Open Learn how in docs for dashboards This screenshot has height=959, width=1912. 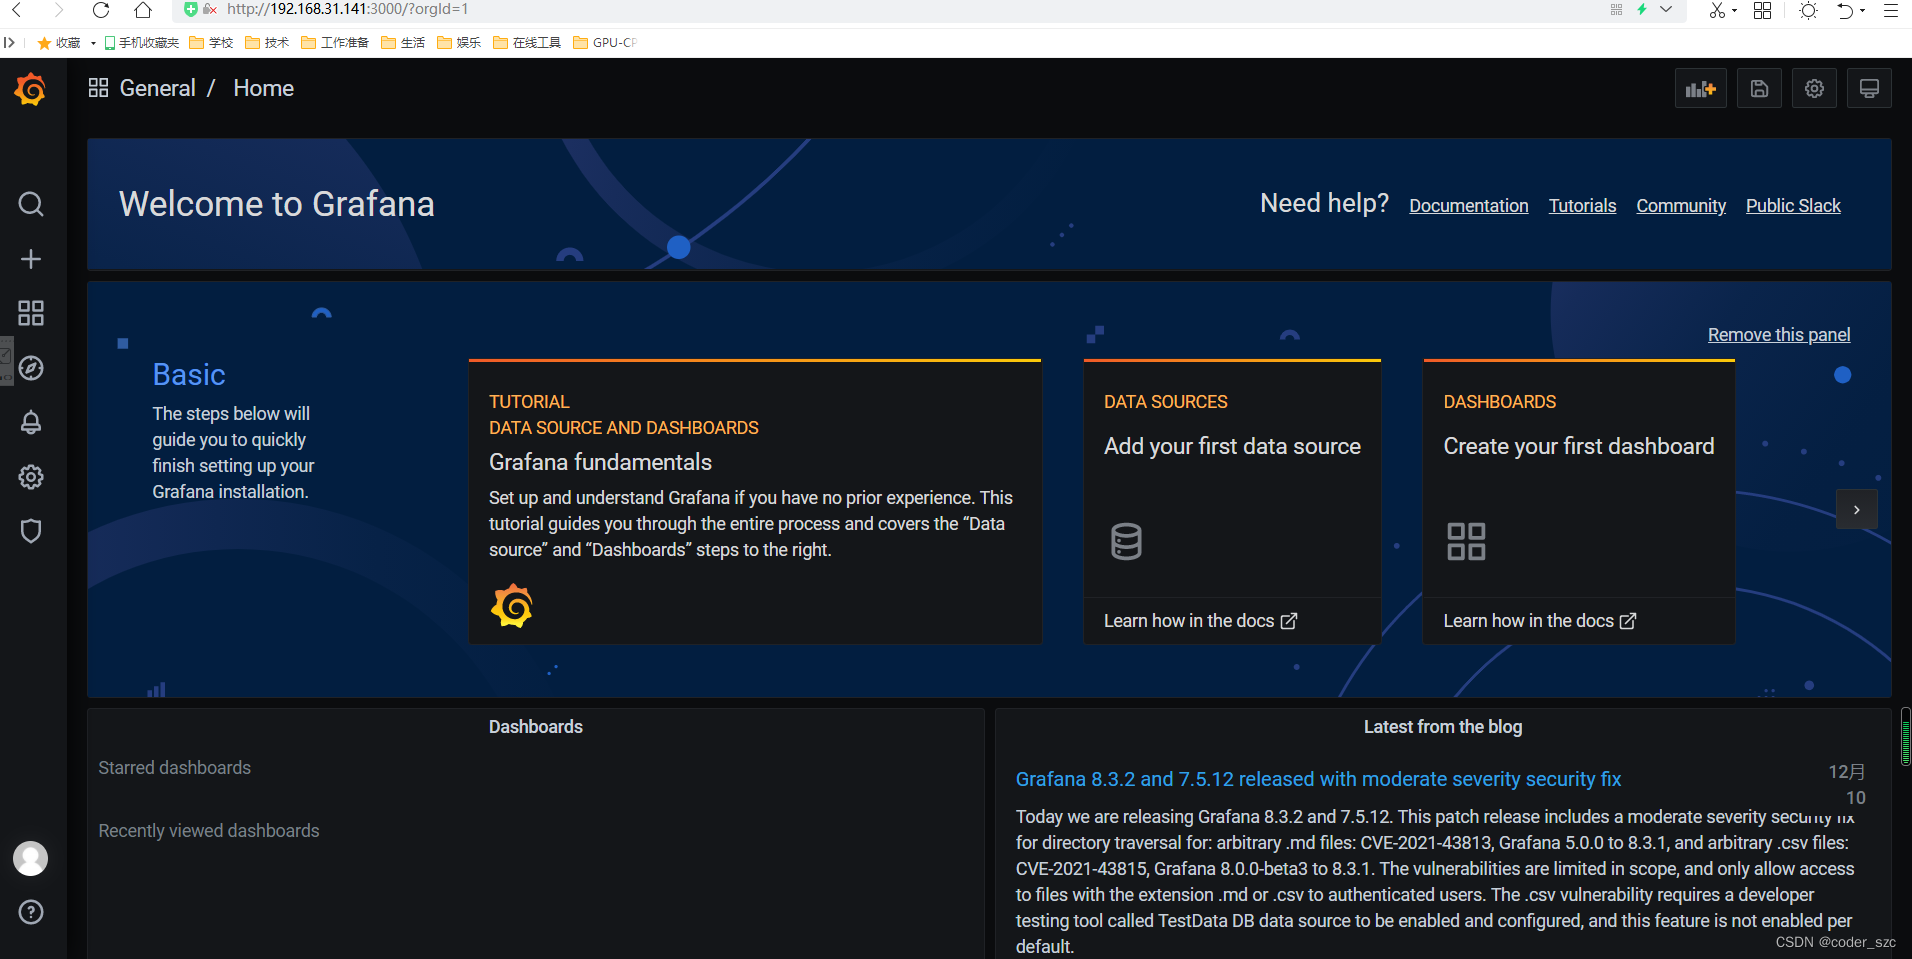pos(1540,621)
